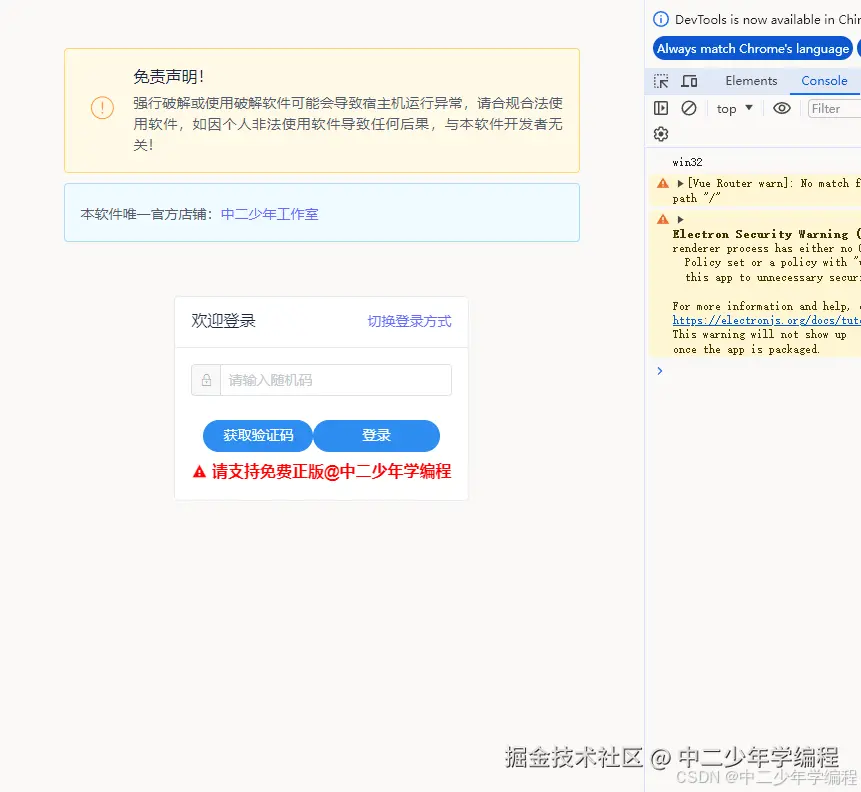Expand the Electron Security Warning details
This screenshot has height=792, width=861.
tap(678, 219)
